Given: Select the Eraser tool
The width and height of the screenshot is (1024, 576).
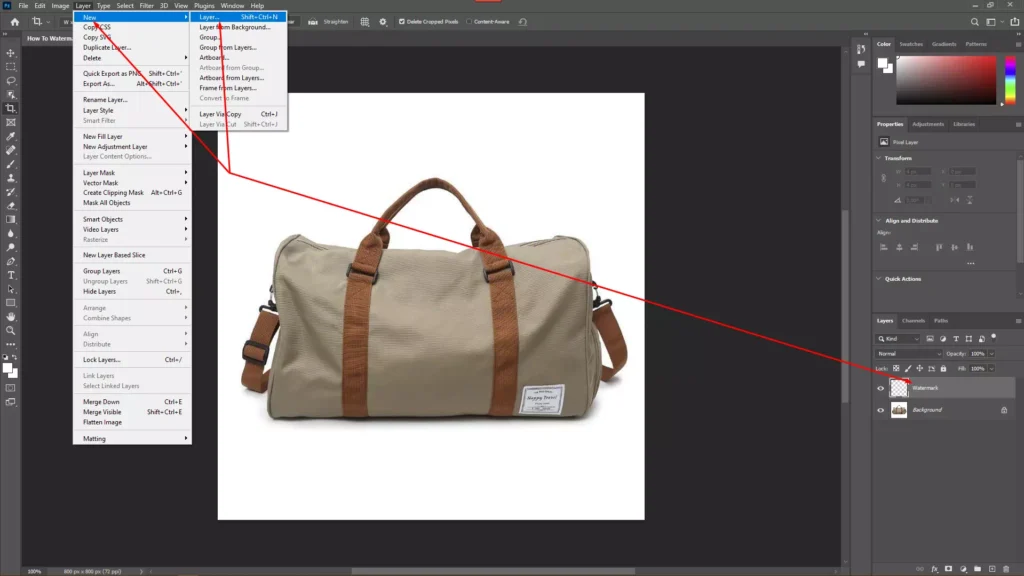Looking at the screenshot, I should coord(10,206).
